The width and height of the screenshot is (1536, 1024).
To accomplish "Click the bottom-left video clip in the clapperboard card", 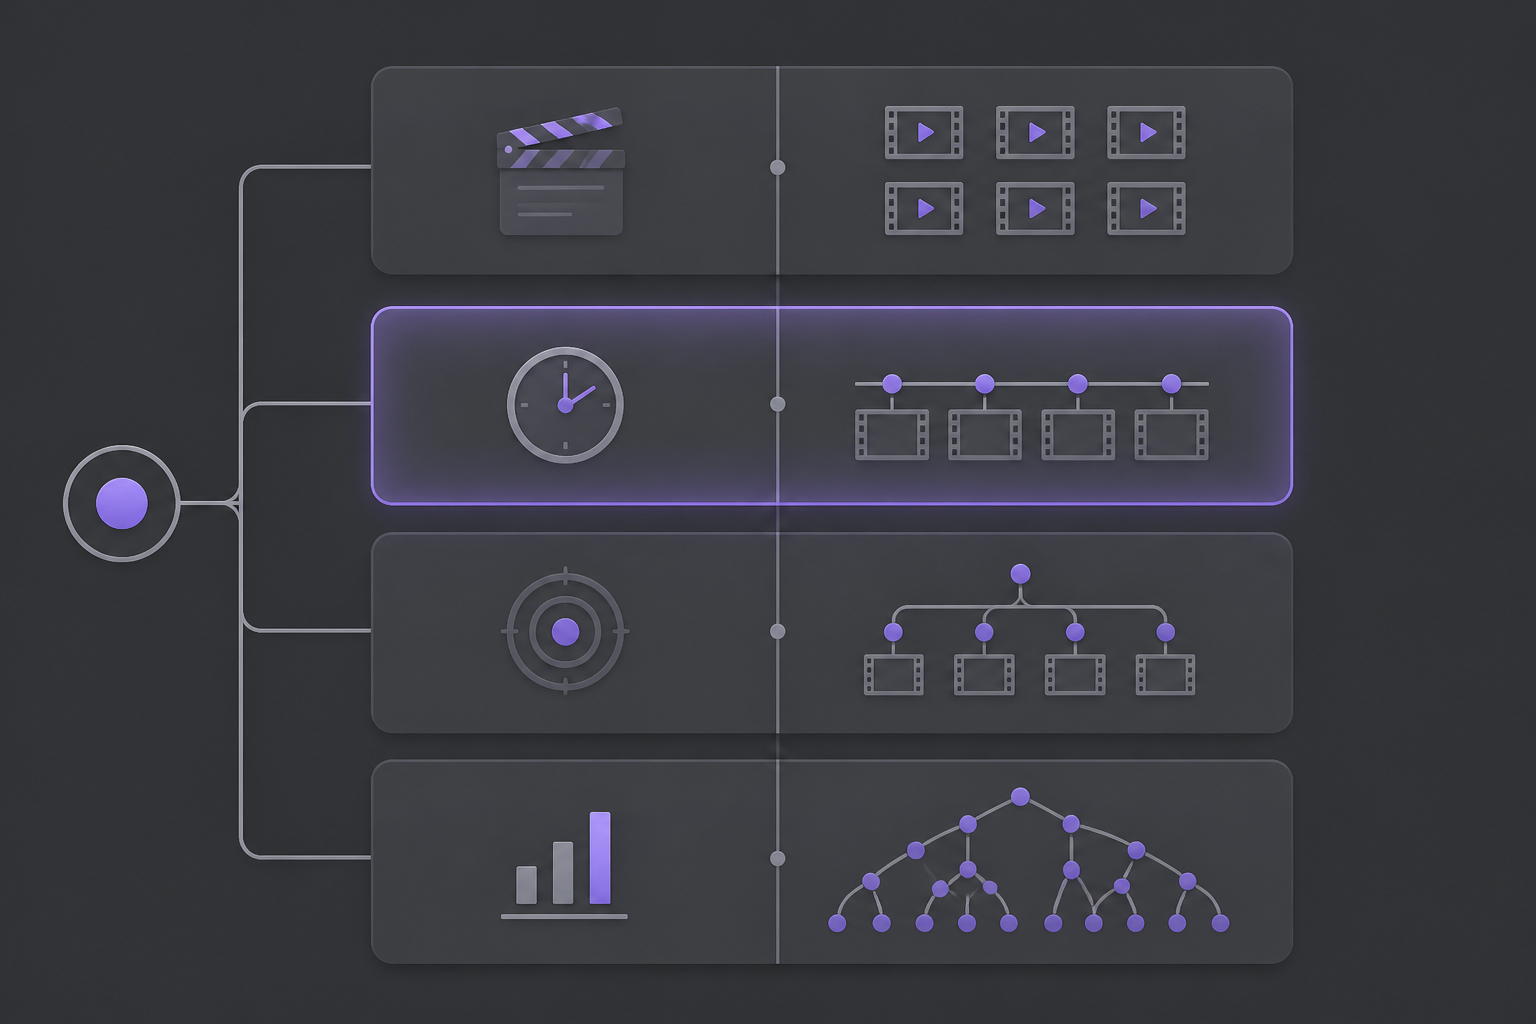I will [924, 208].
